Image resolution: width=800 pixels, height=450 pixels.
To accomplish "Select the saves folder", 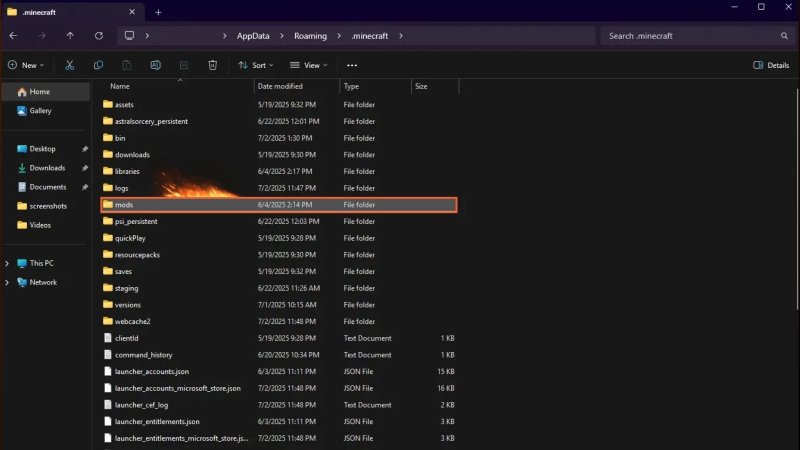I will pos(279,271).
